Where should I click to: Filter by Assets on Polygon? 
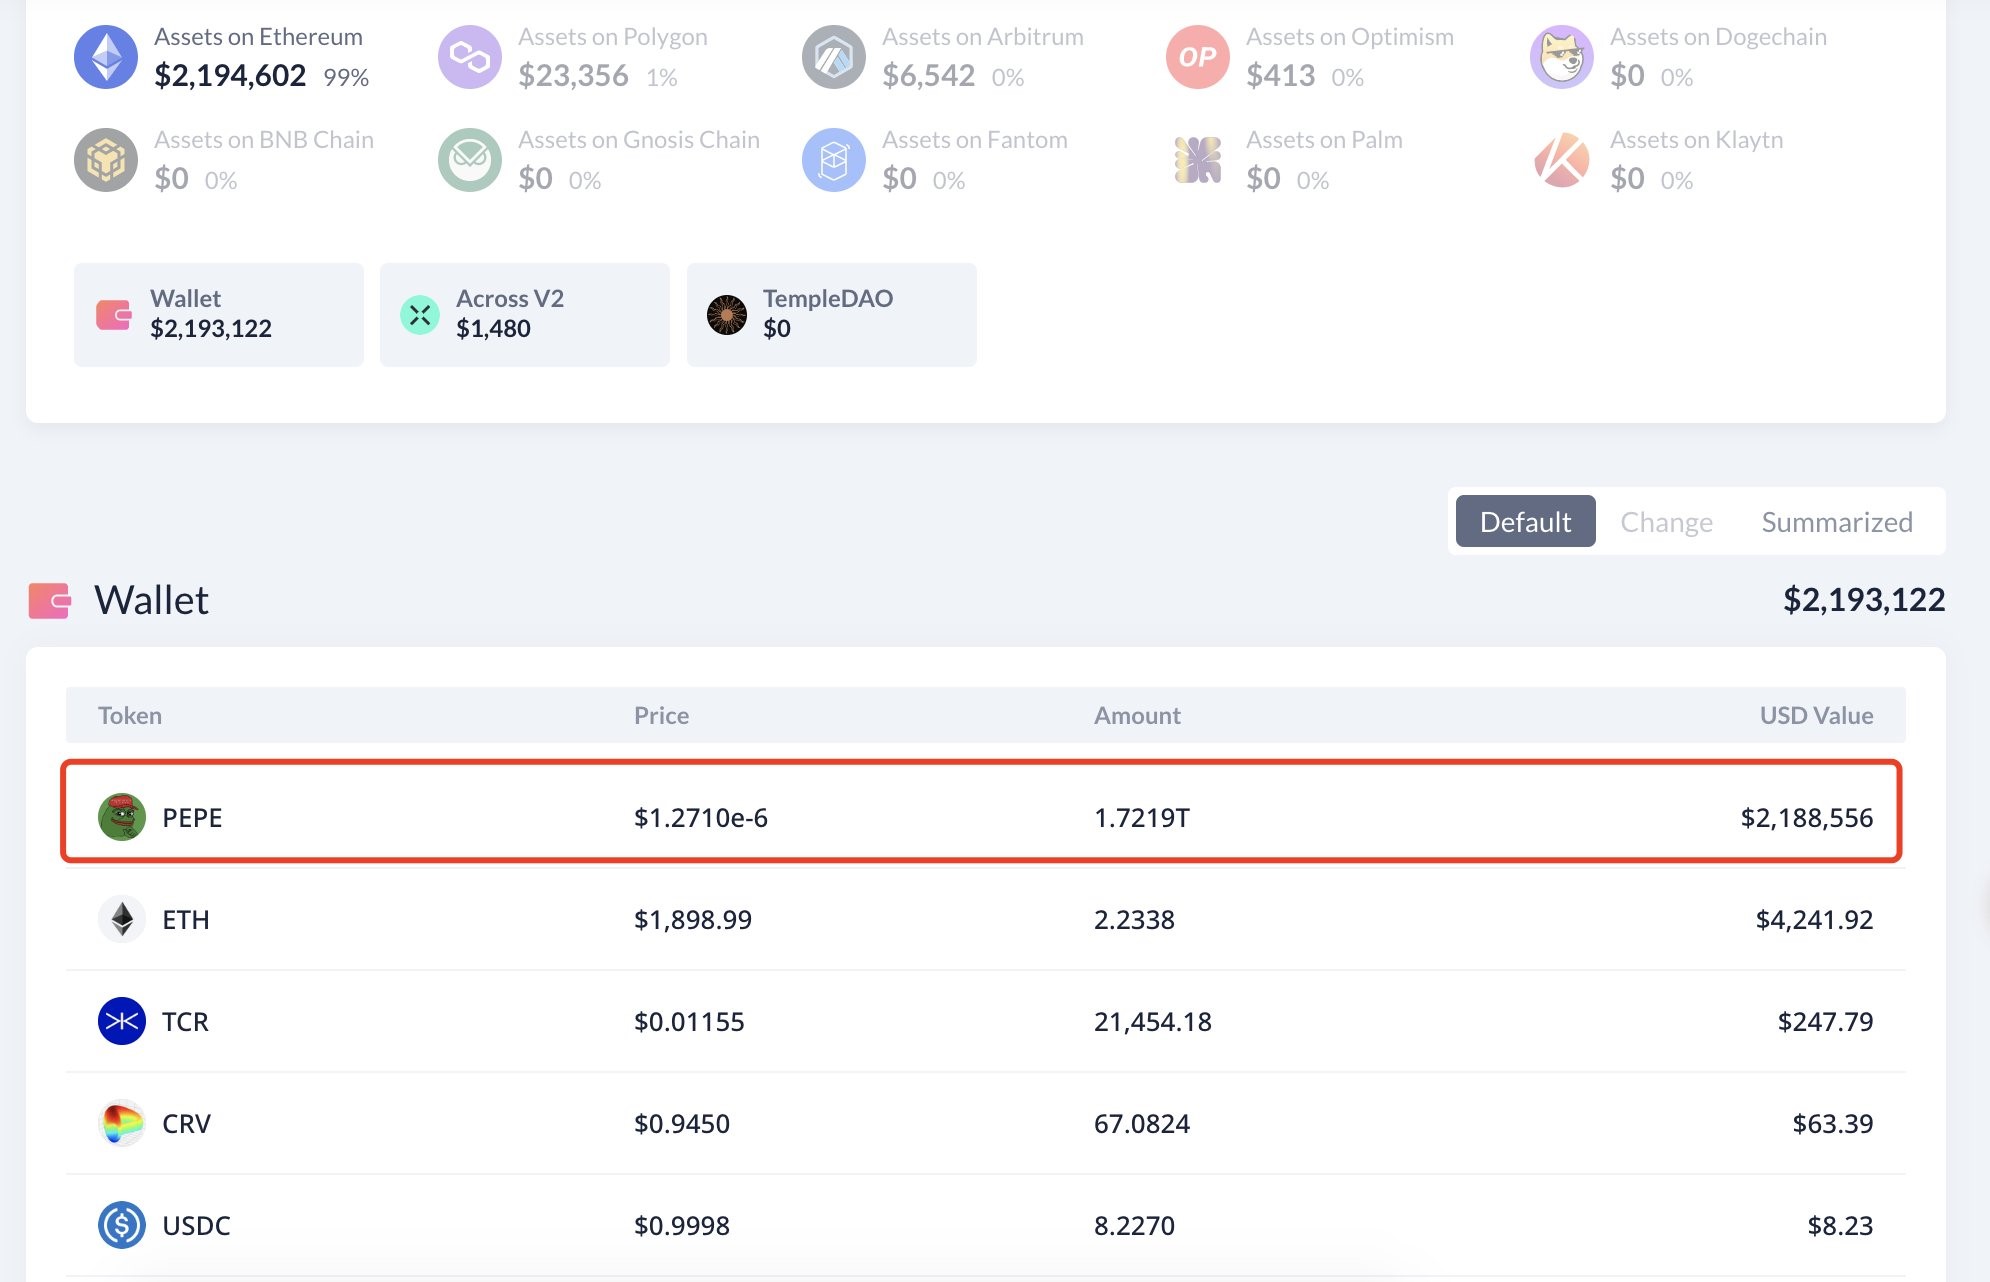pyautogui.click(x=573, y=57)
